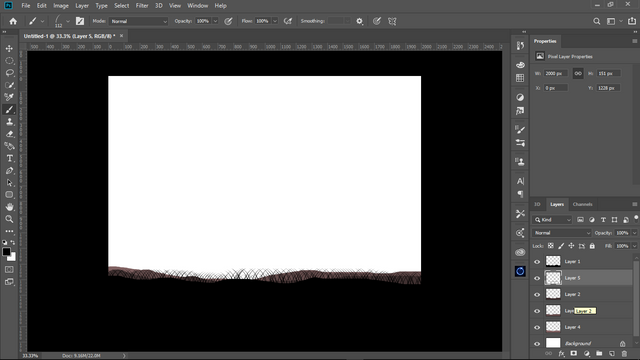The width and height of the screenshot is (640, 360).
Task: Close the Untitled-1 document tab
Action: pos(121,36)
